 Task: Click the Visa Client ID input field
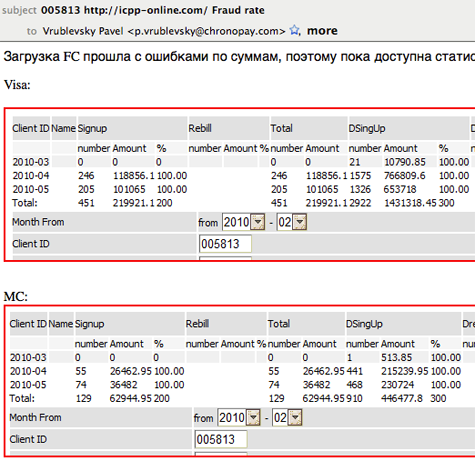[225, 244]
